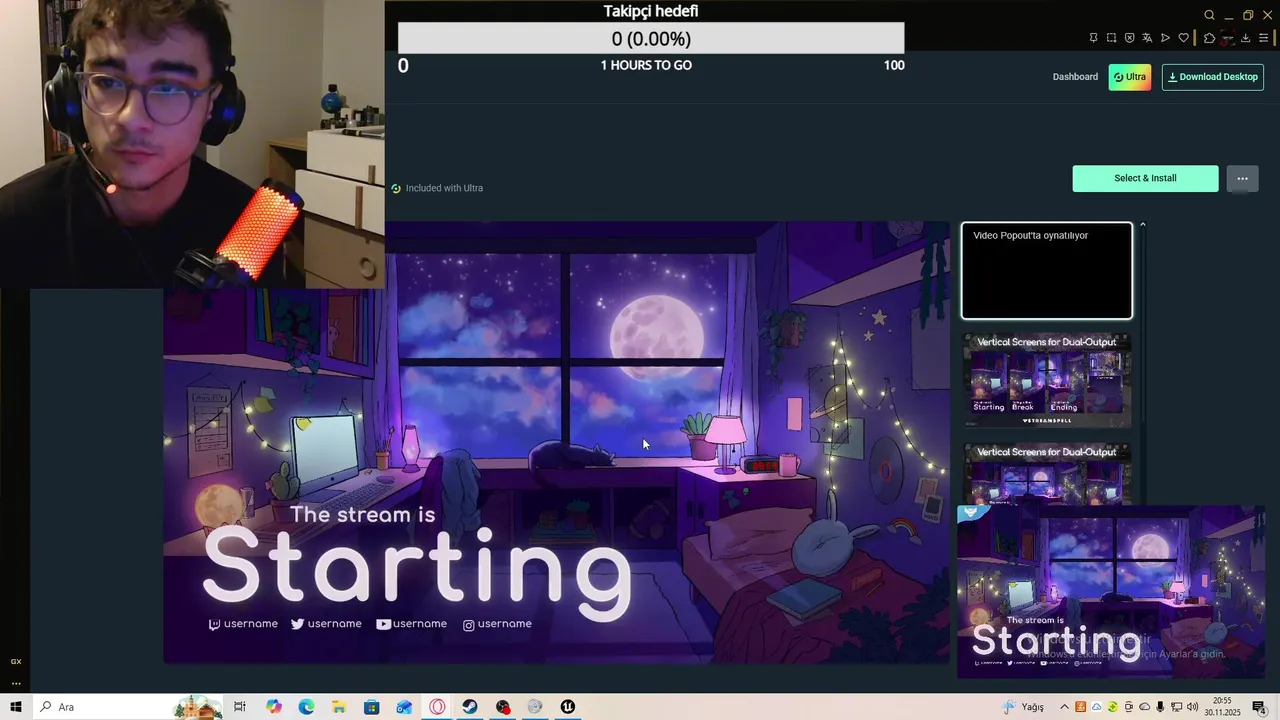The height and width of the screenshot is (720, 1280).
Task: Click the Download Desktop button
Action: click(1213, 77)
